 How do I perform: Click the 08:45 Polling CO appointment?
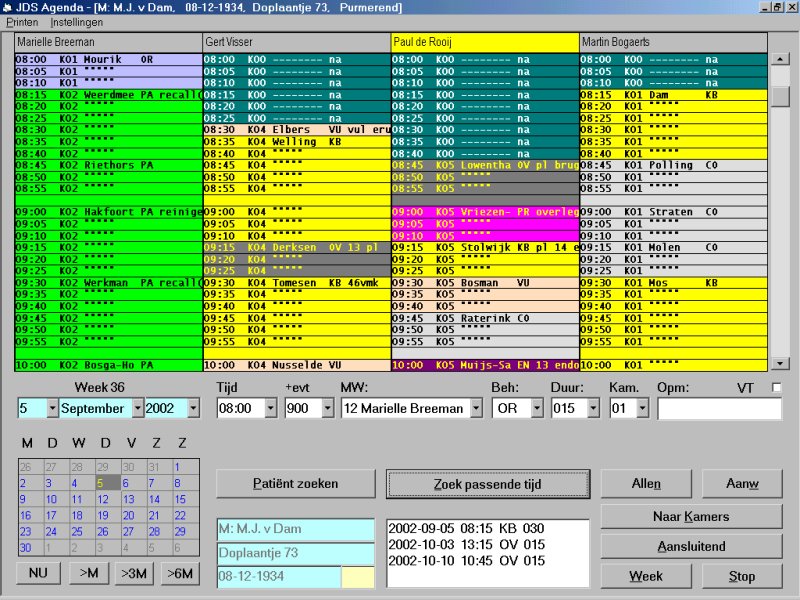(673, 165)
